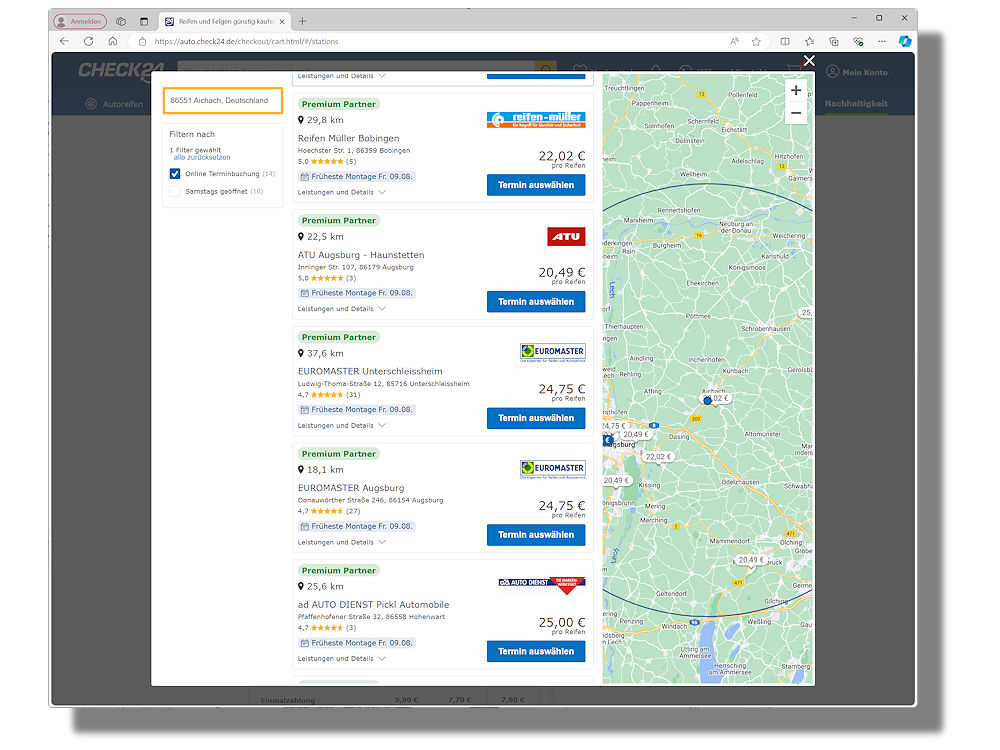This screenshot has height=750, width=1000.
Task: Open Mein Konto in the header
Action: (857, 72)
